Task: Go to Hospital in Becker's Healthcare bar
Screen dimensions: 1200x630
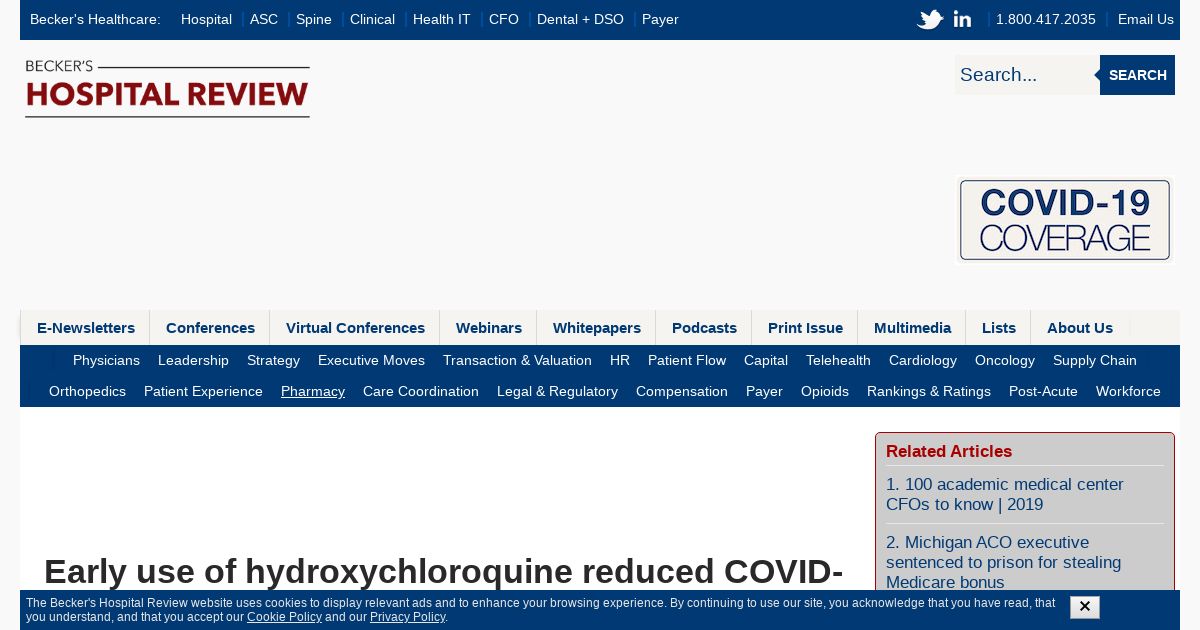Action: click(x=206, y=19)
